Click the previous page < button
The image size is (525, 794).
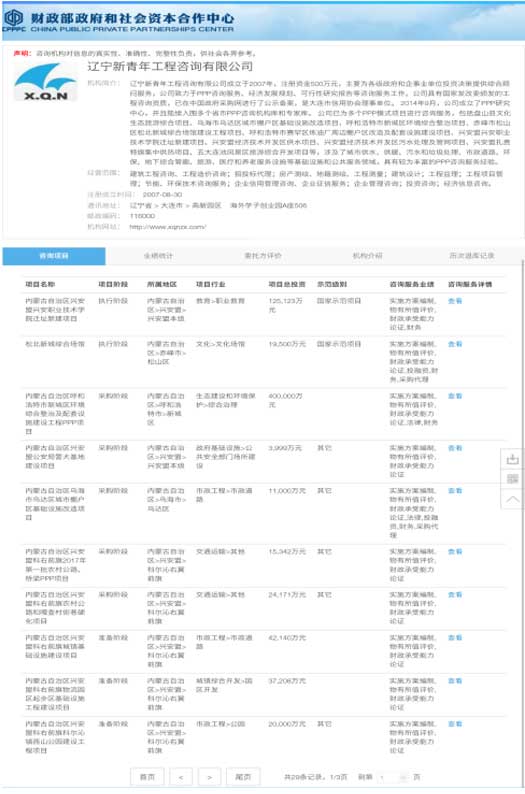(x=181, y=777)
